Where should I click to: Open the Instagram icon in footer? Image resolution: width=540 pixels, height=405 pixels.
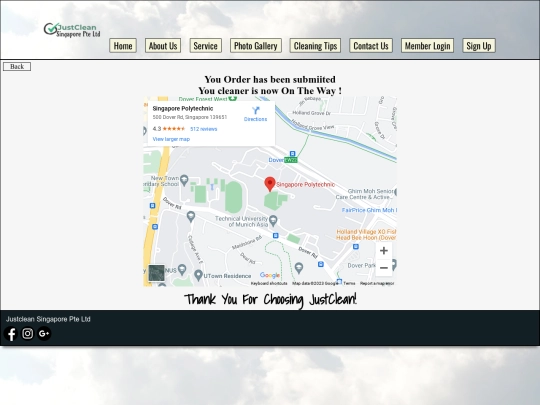click(x=28, y=333)
